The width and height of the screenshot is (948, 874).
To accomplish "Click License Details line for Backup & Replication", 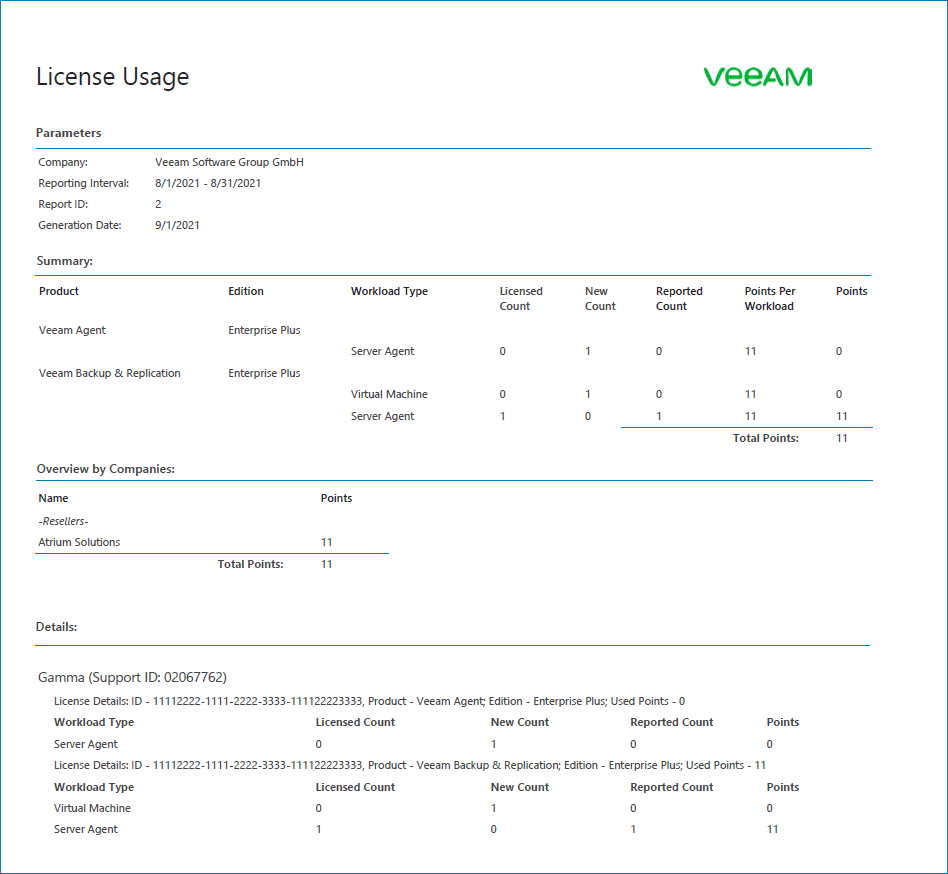I will point(410,765).
